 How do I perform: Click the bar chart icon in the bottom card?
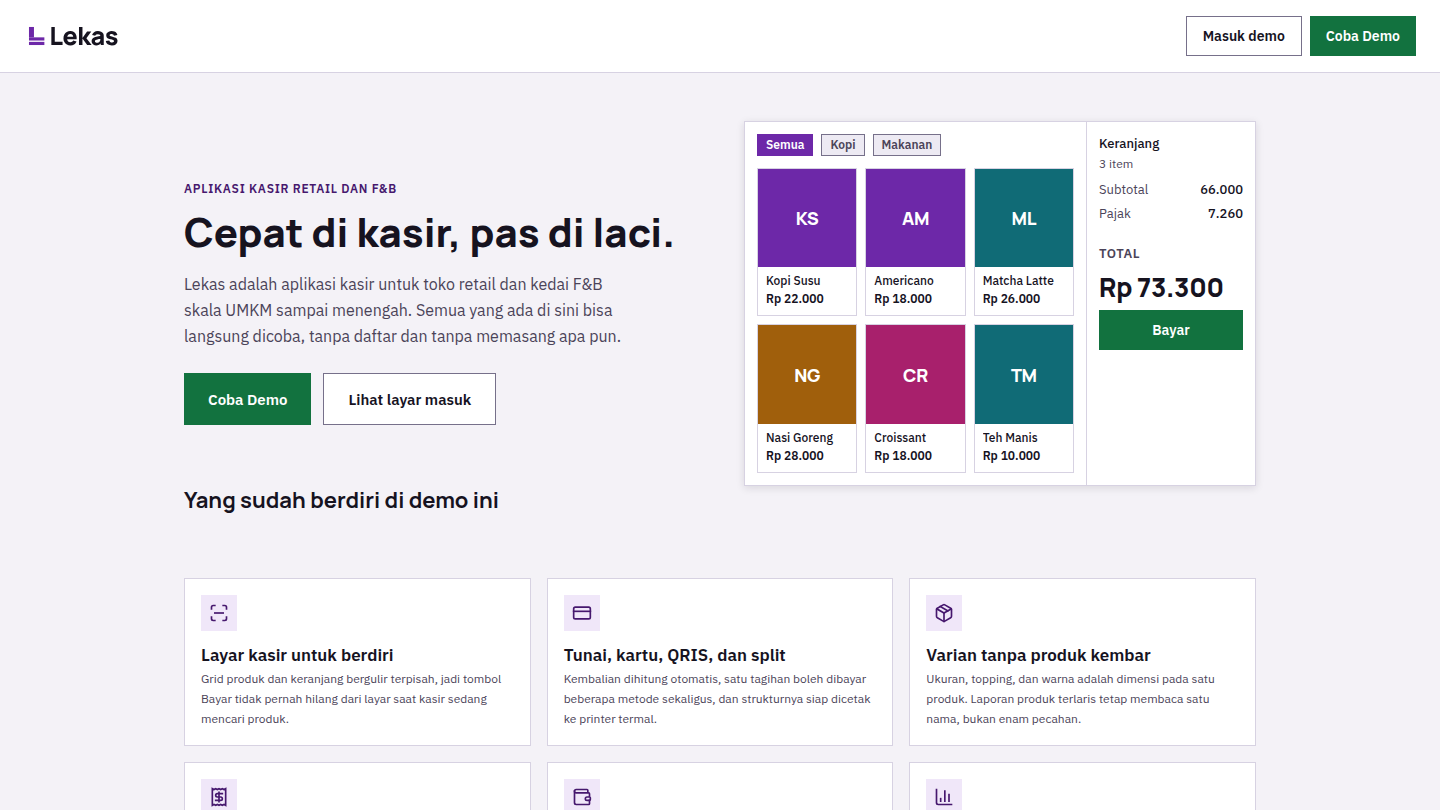coord(944,796)
